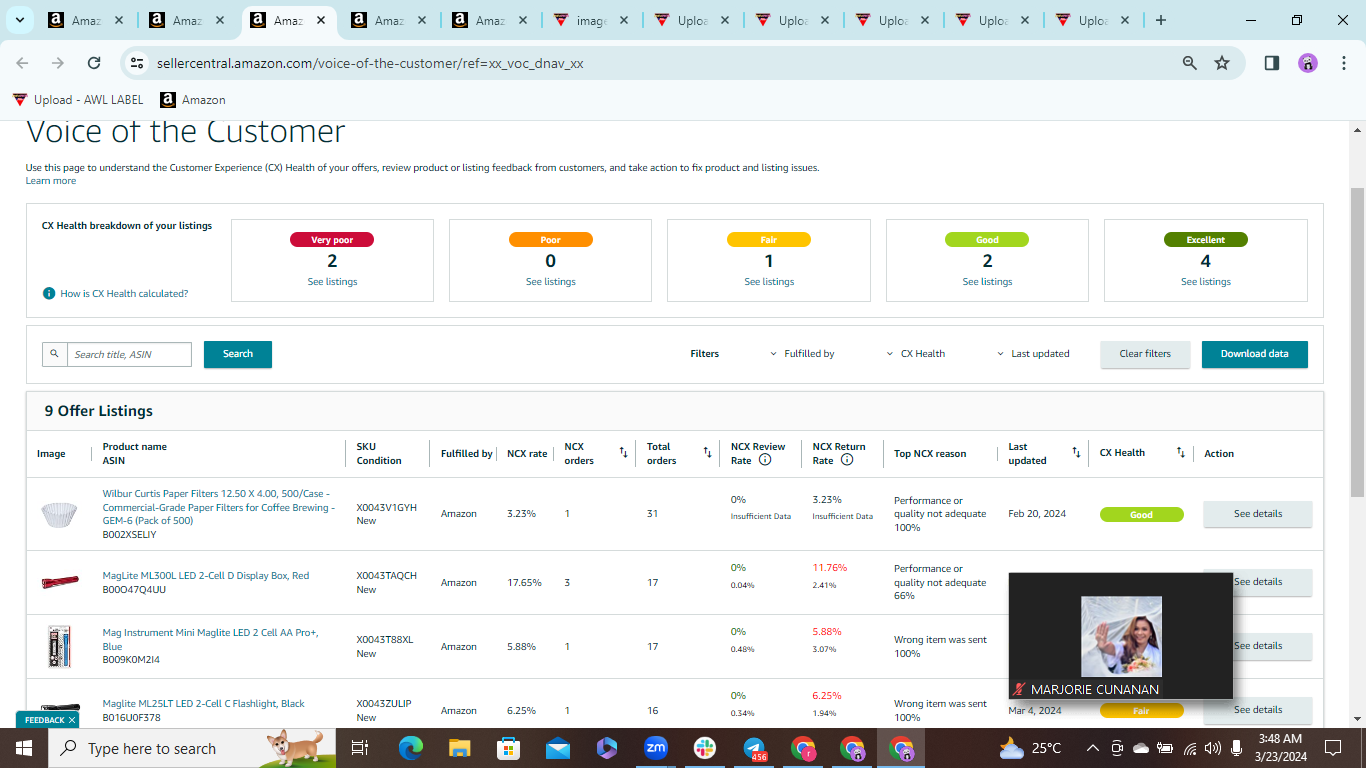
Task: Sort table by Last updated column
Action: click(1076, 453)
